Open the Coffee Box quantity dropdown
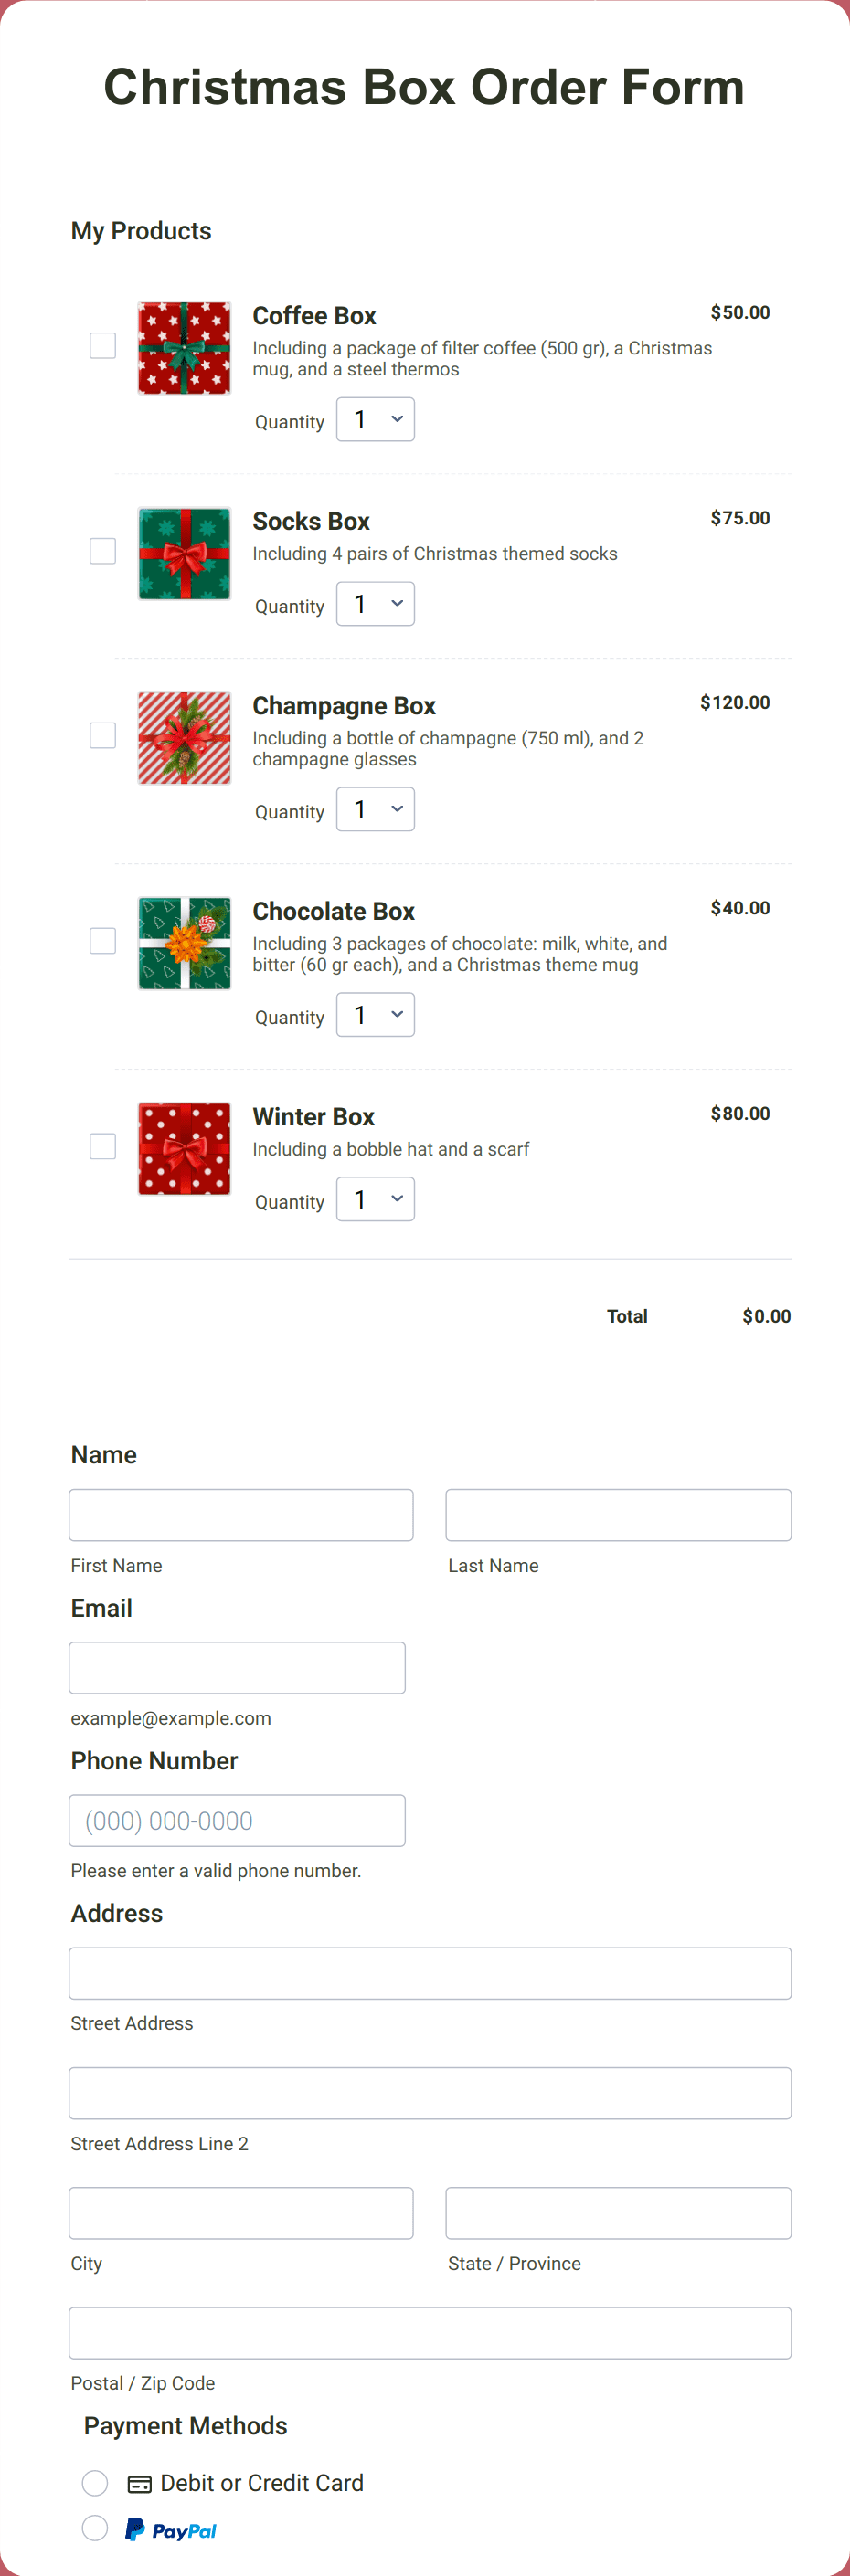 point(375,419)
